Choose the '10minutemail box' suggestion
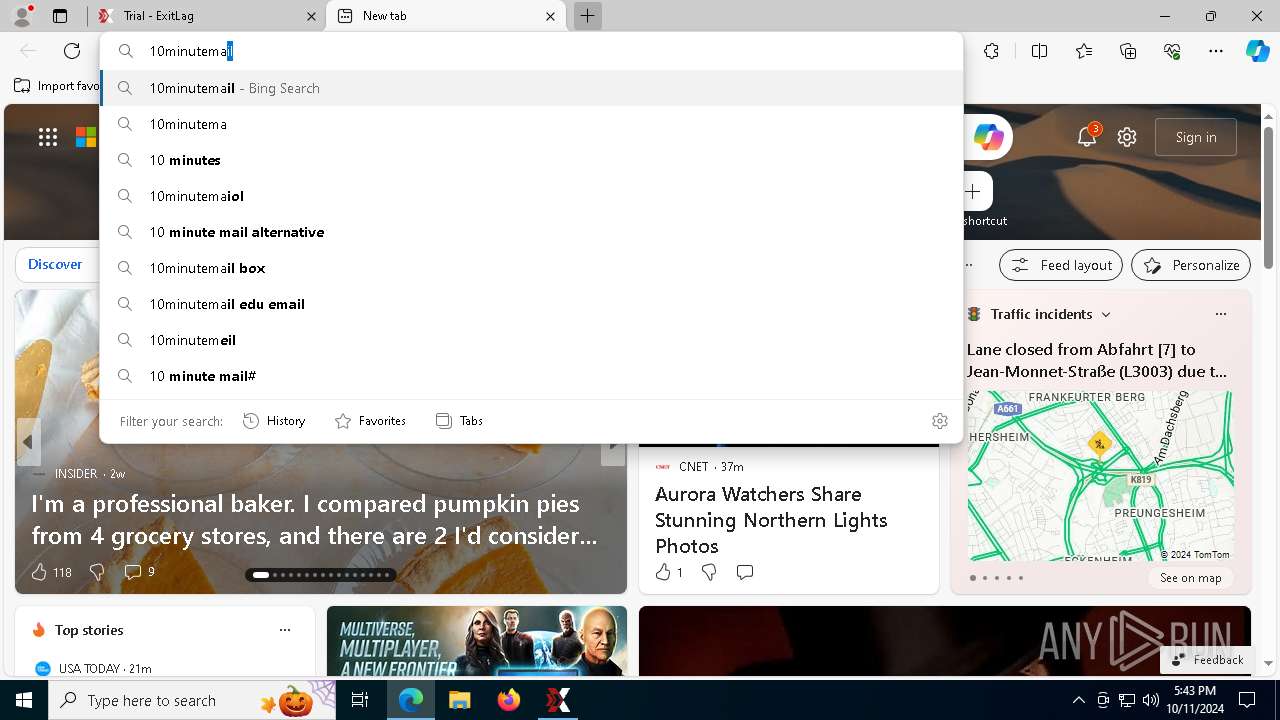The height and width of the screenshot is (720, 1280). point(531,268)
